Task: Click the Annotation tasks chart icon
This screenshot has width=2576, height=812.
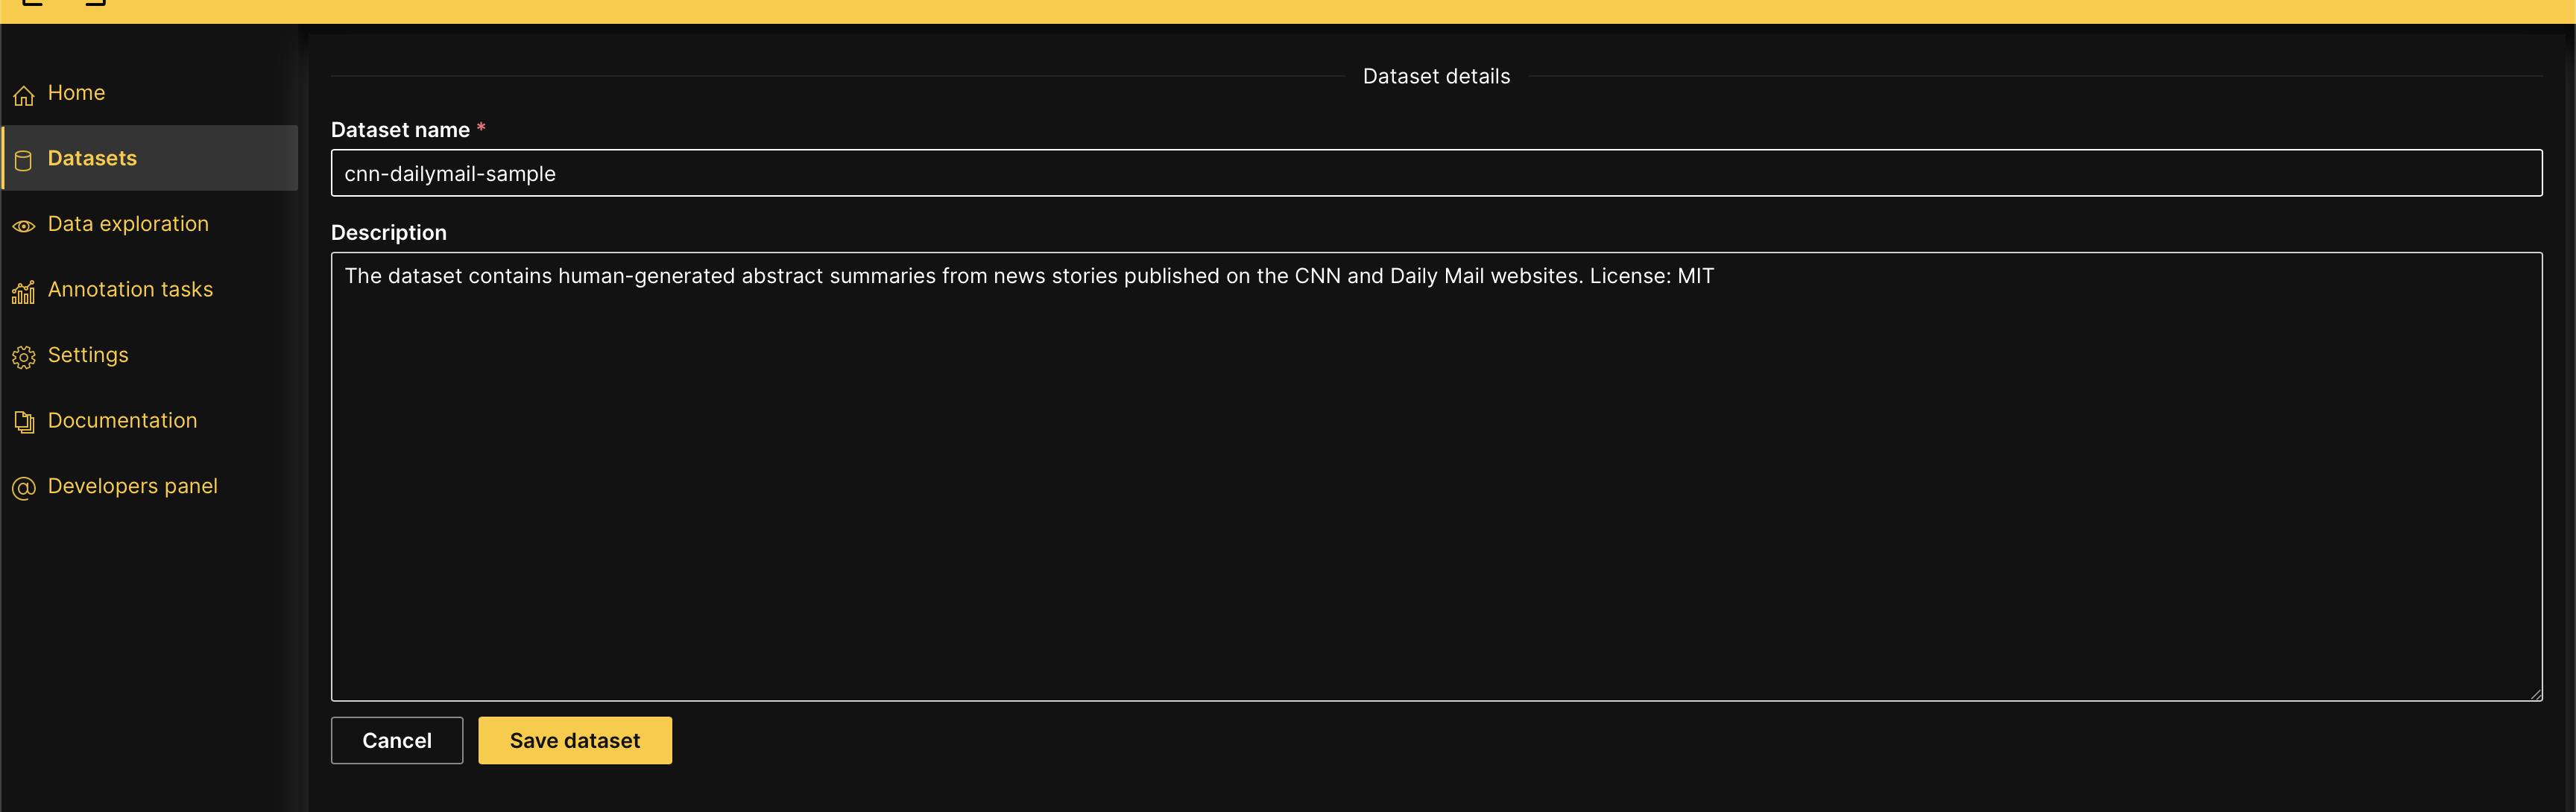Action: (x=24, y=292)
